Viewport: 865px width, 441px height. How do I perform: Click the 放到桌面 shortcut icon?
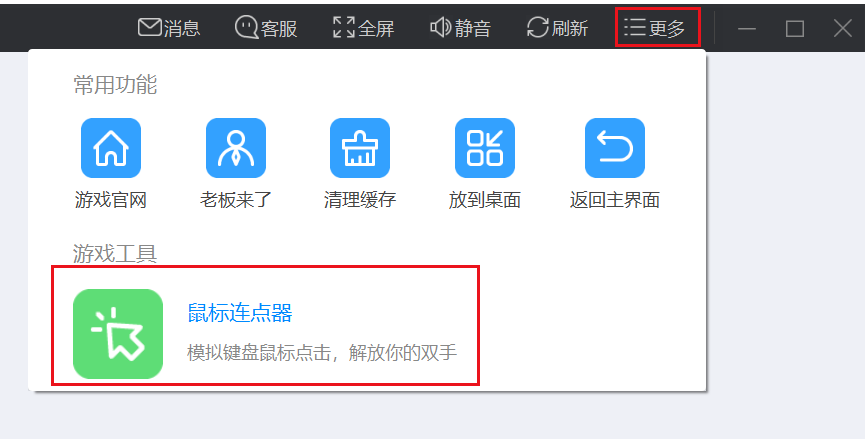[485, 148]
